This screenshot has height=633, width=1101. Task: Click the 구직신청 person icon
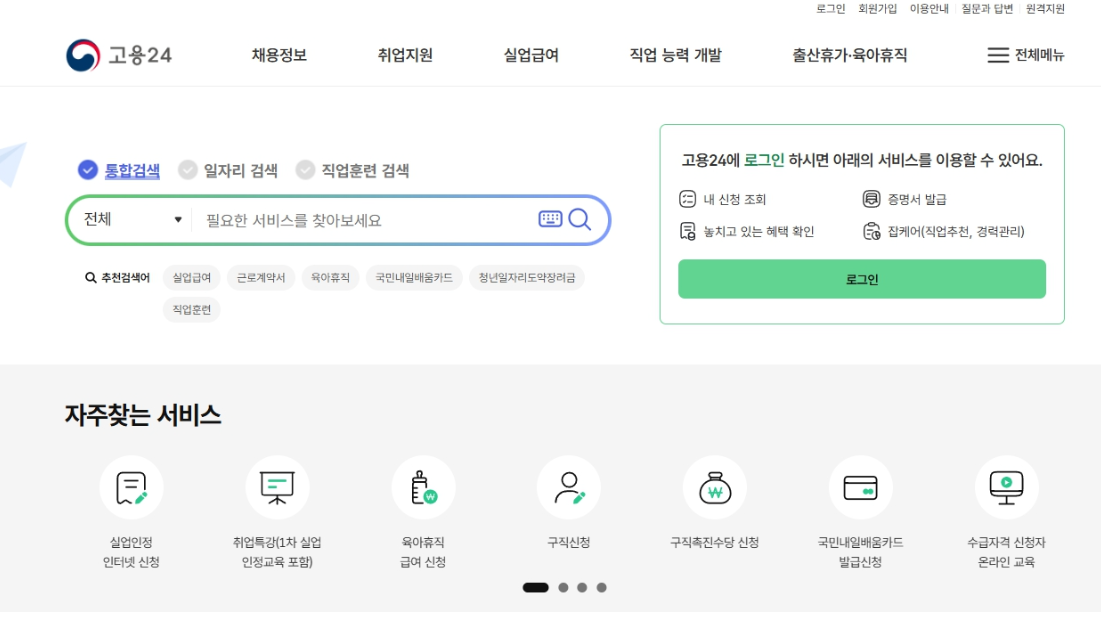569,488
